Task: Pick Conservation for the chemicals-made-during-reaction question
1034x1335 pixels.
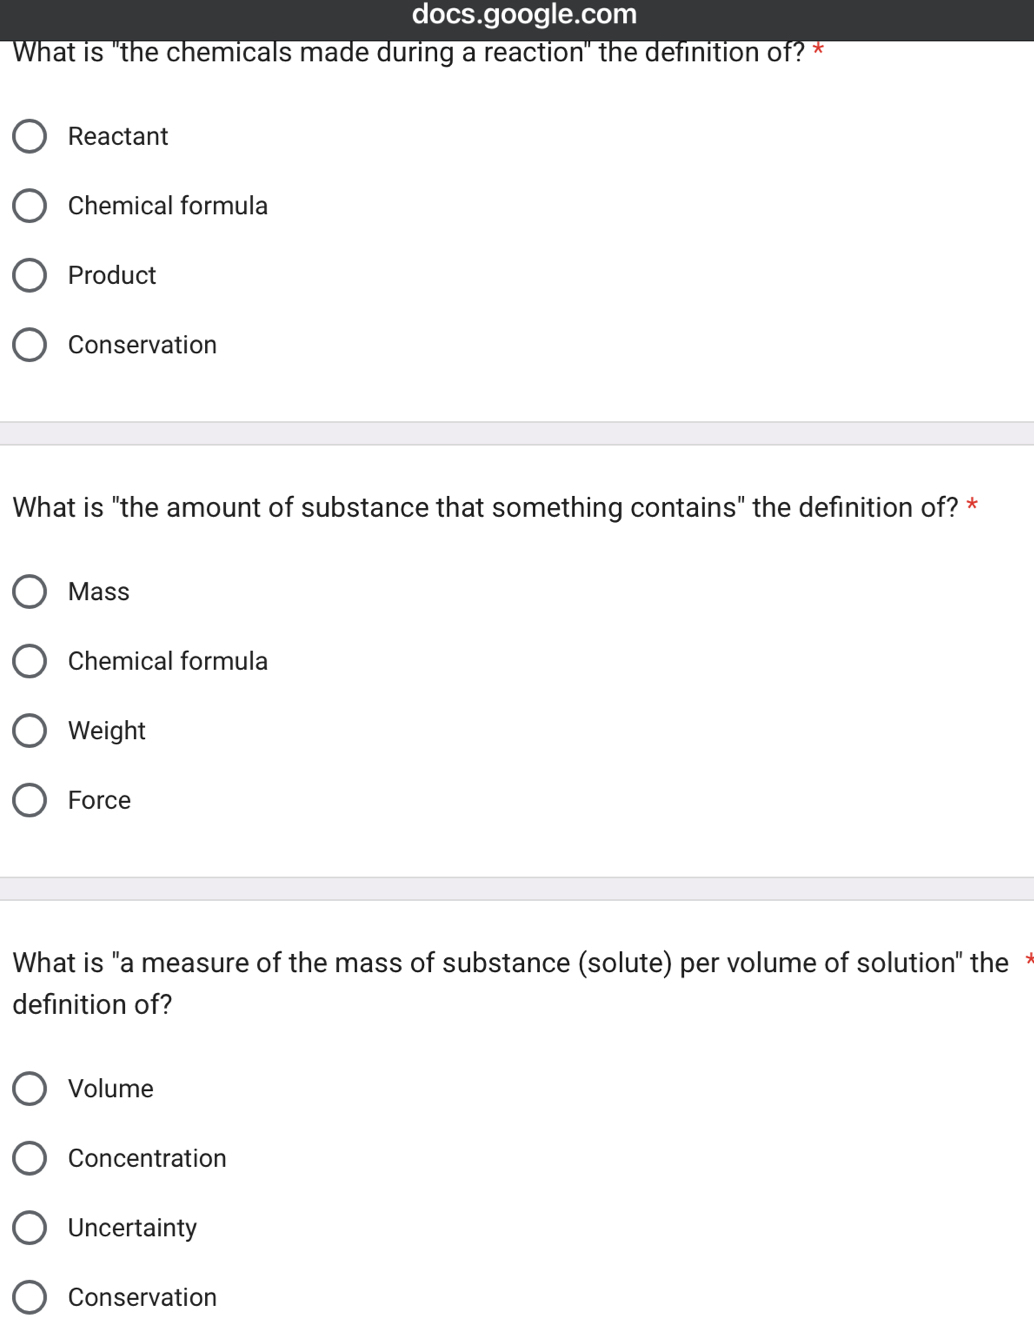Action: tap(30, 345)
